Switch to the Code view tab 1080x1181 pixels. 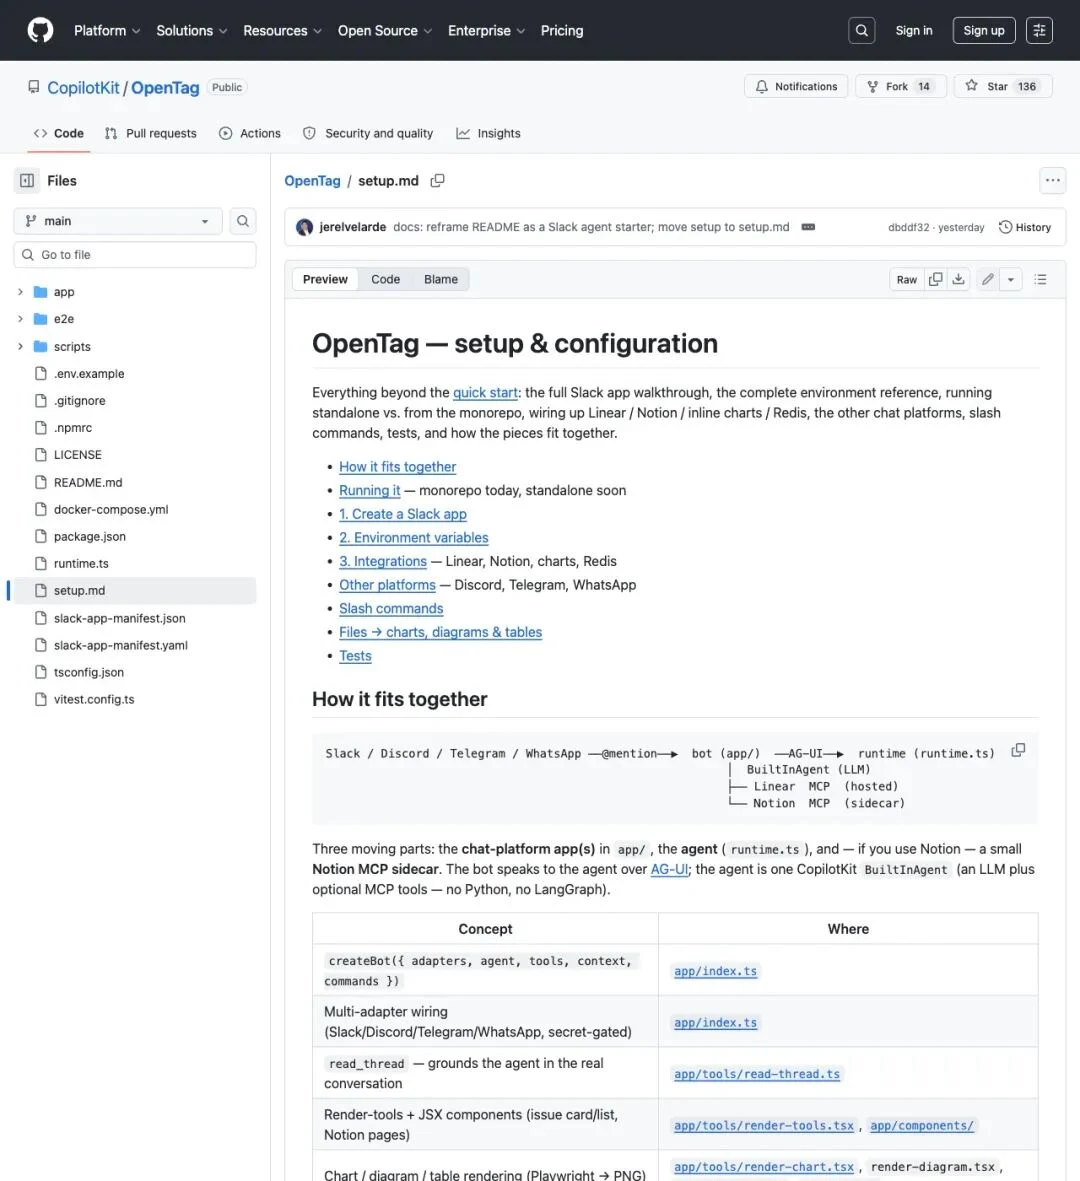click(386, 279)
